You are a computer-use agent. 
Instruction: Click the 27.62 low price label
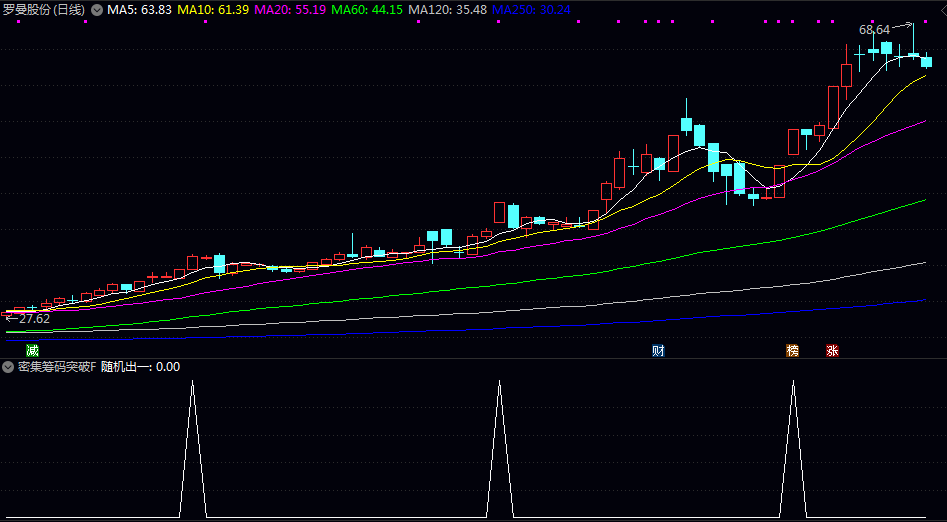click(34, 319)
